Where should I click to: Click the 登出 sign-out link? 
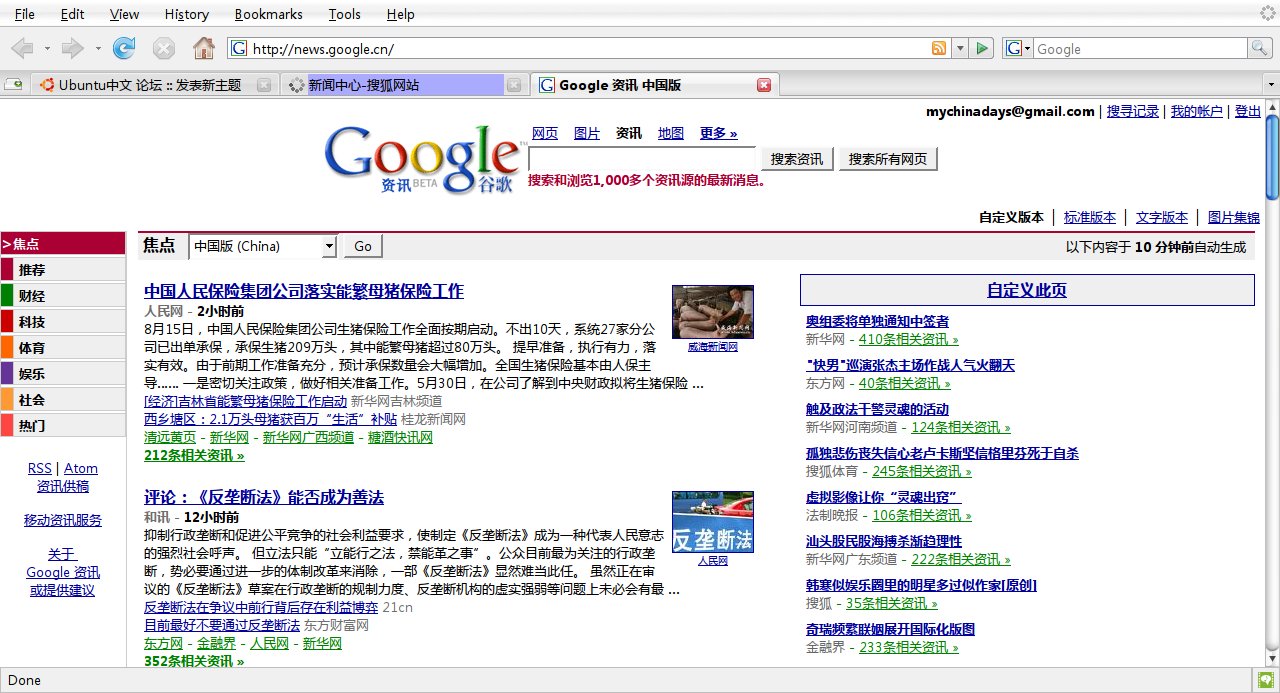(1248, 111)
